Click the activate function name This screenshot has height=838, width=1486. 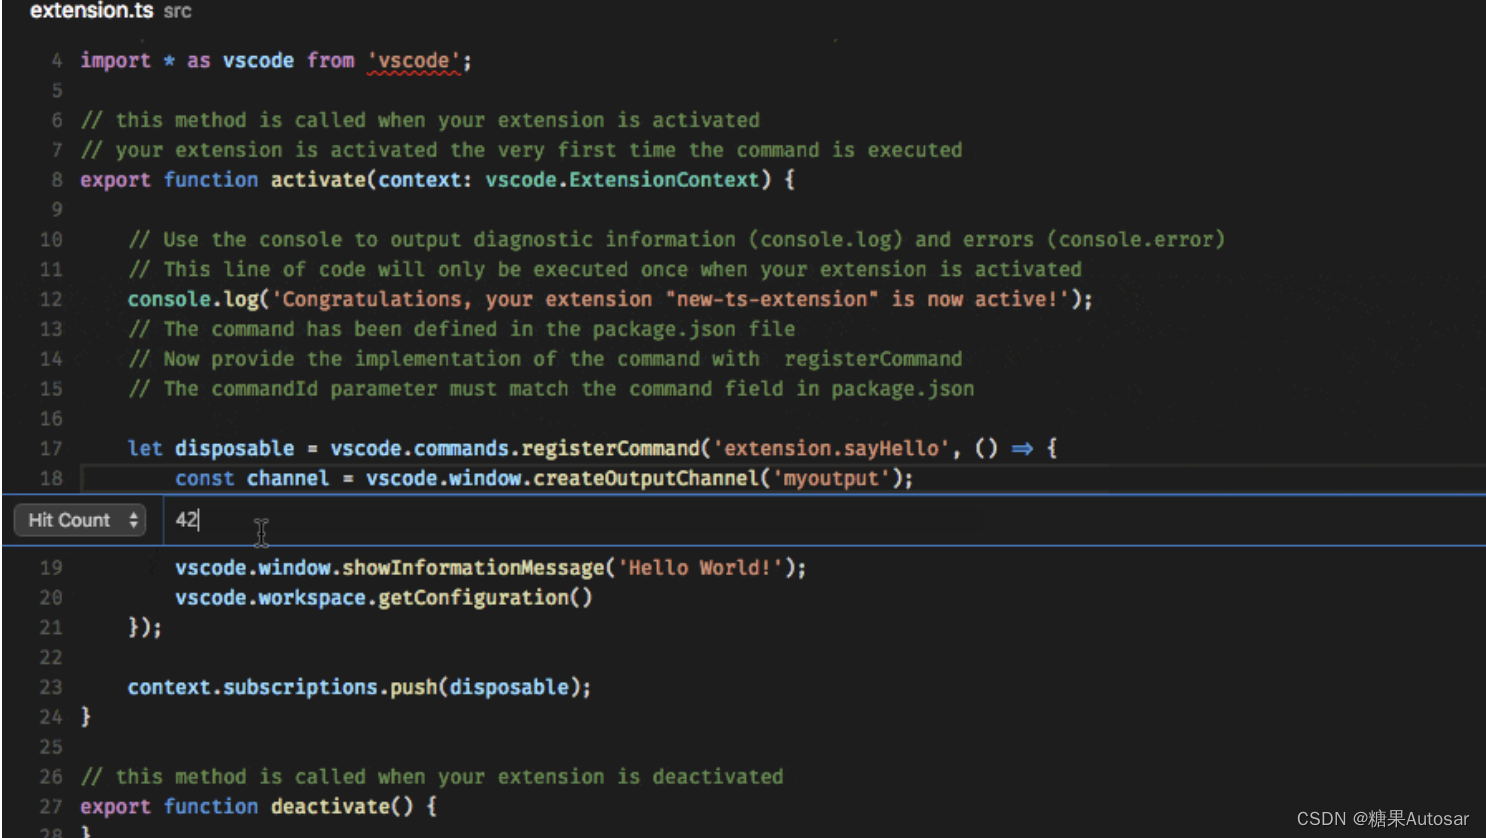[x=318, y=180]
